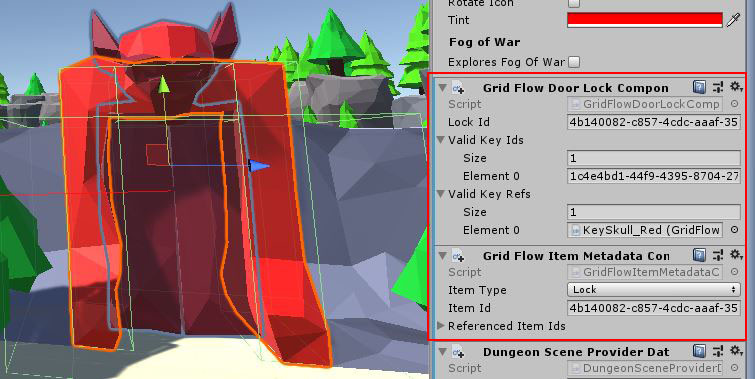
Task: Click the 'Referenced Item Ids' label
Action: coord(507,326)
